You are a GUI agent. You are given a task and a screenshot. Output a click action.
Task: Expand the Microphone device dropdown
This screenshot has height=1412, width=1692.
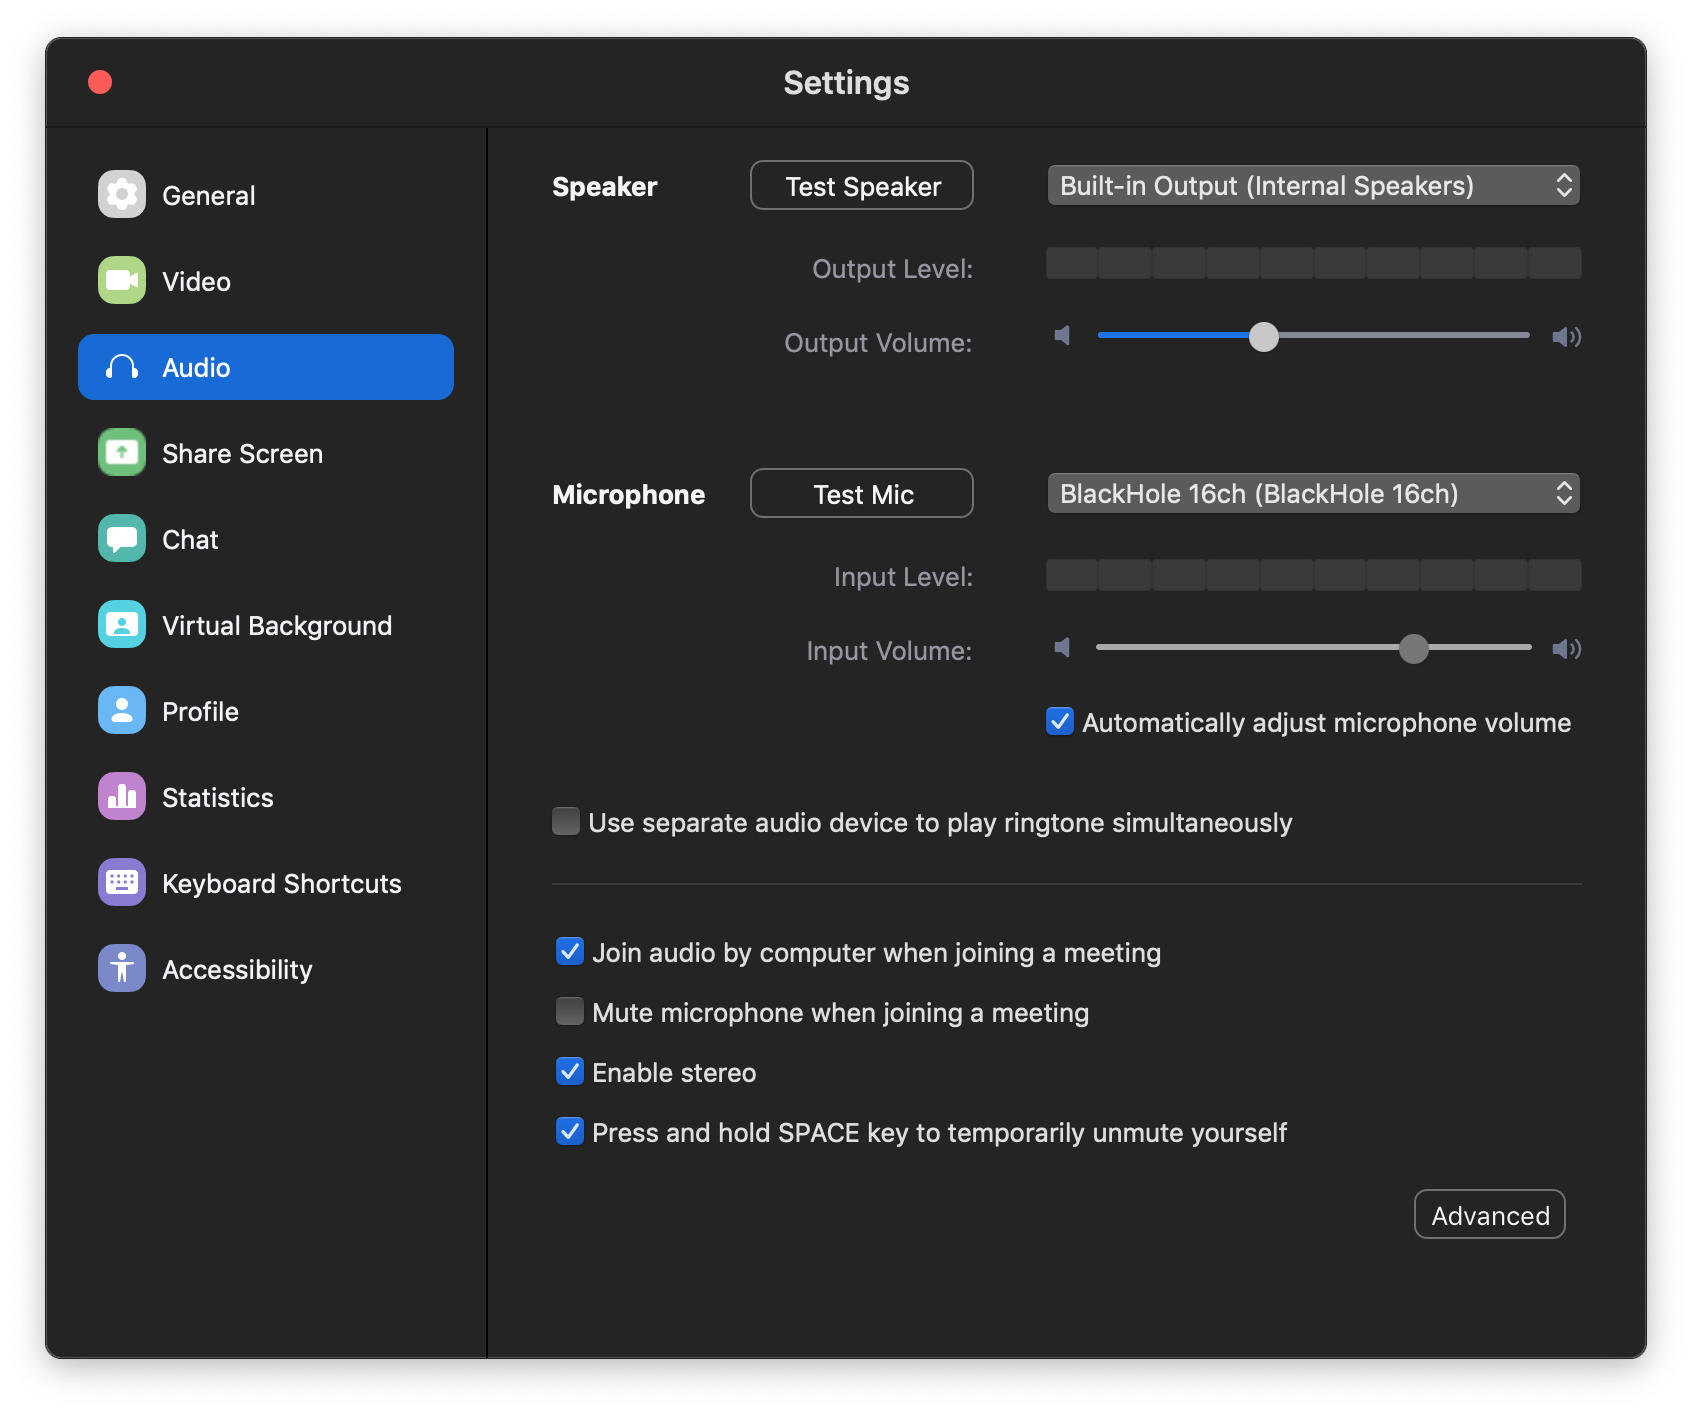(1313, 494)
